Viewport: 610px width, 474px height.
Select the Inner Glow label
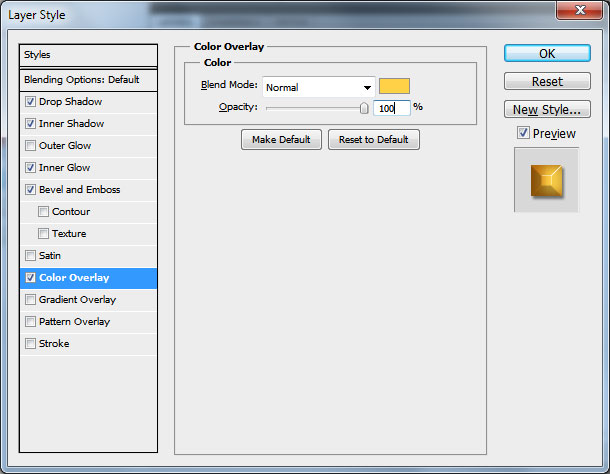click(x=65, y=167)
